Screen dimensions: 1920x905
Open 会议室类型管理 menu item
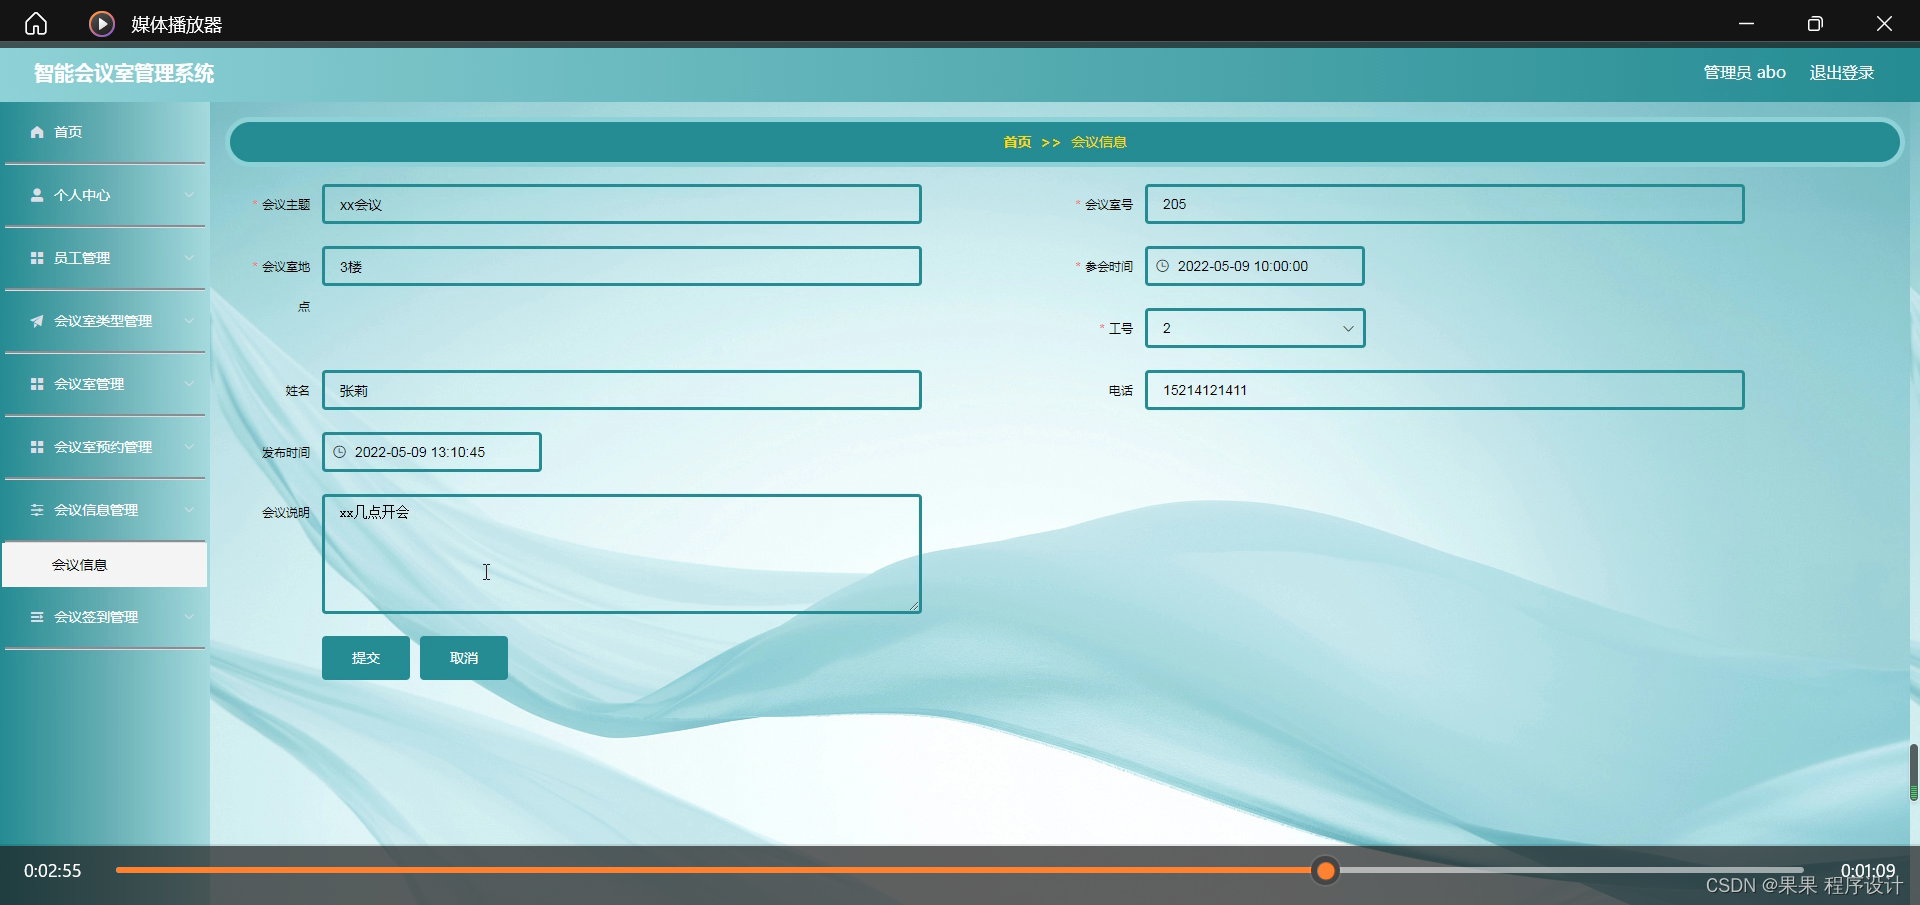(x=105, y=321)
